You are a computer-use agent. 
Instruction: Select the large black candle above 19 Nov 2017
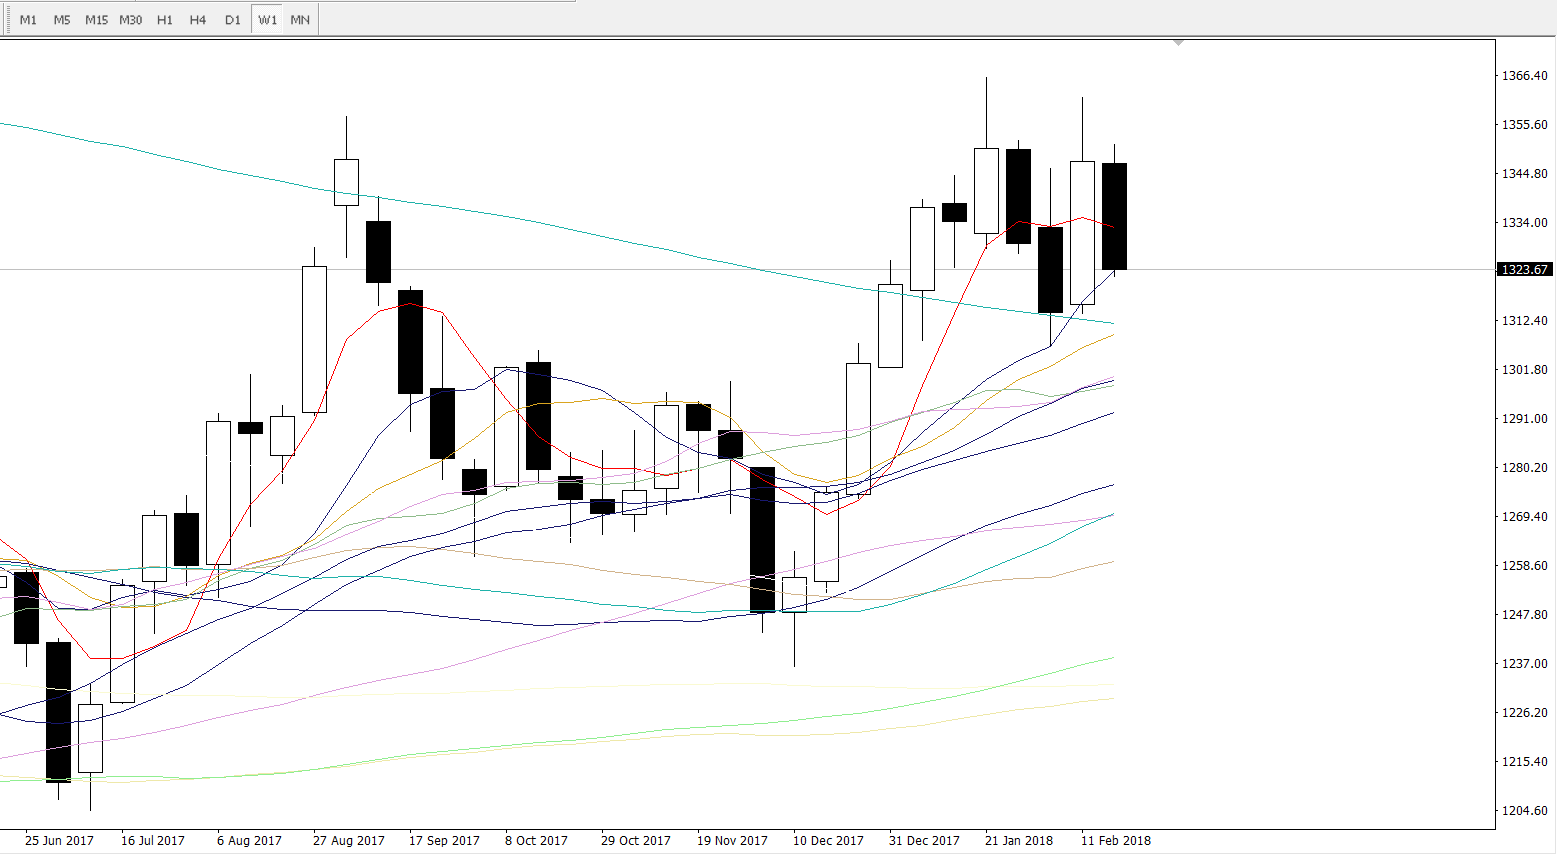point(762,540)
